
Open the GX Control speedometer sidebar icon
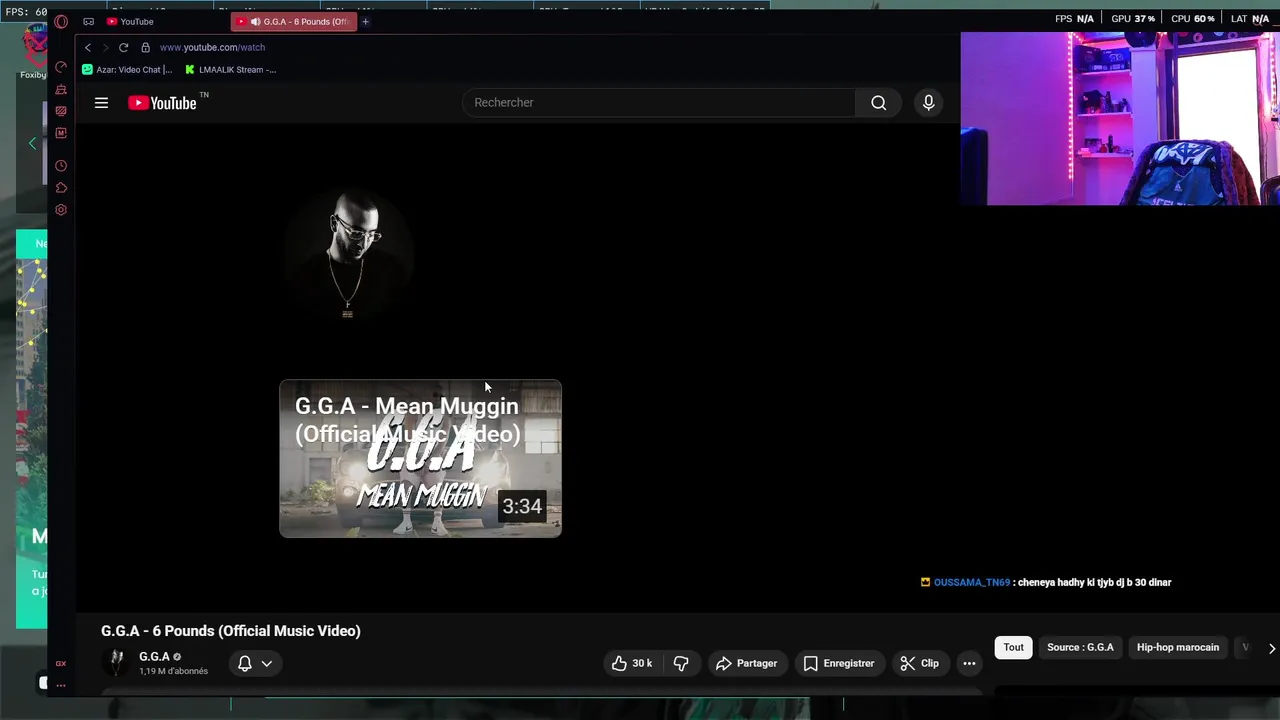(61, 67)
